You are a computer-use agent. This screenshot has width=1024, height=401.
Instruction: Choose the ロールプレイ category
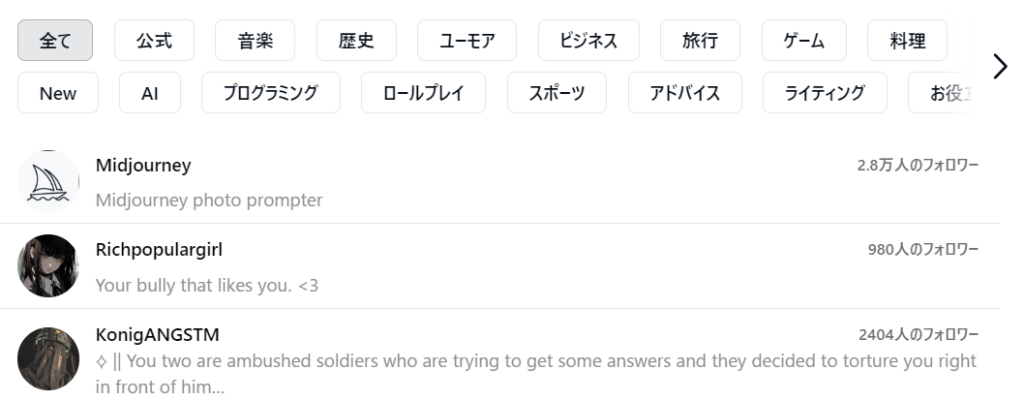point(423,93)
